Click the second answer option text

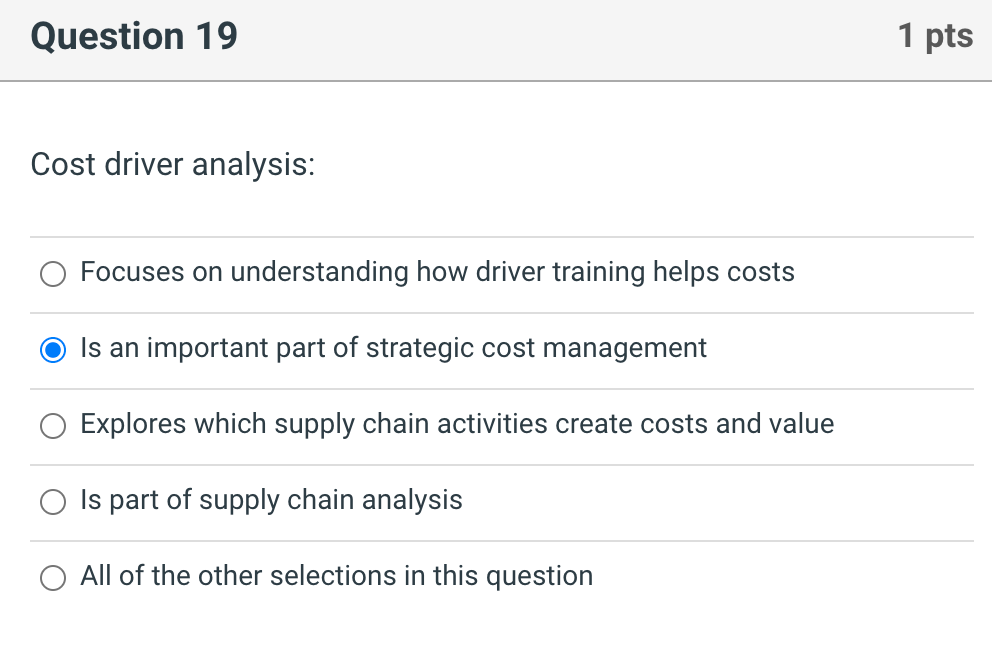click(394, 349)
